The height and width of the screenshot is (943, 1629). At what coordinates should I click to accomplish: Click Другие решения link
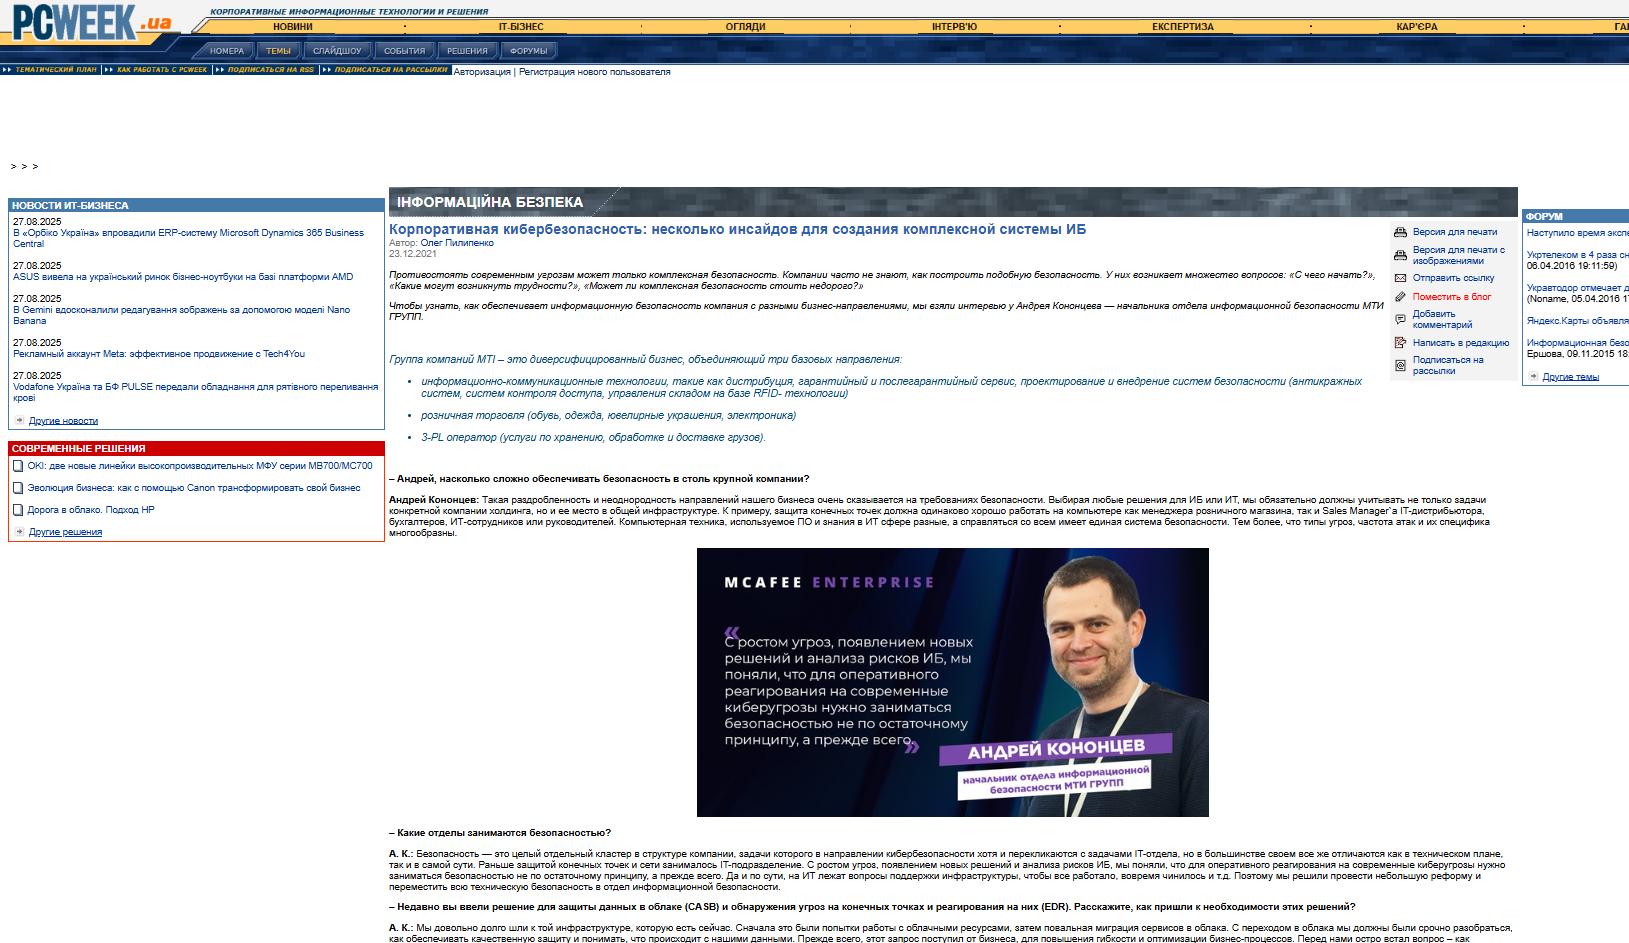tap(65, 532)
